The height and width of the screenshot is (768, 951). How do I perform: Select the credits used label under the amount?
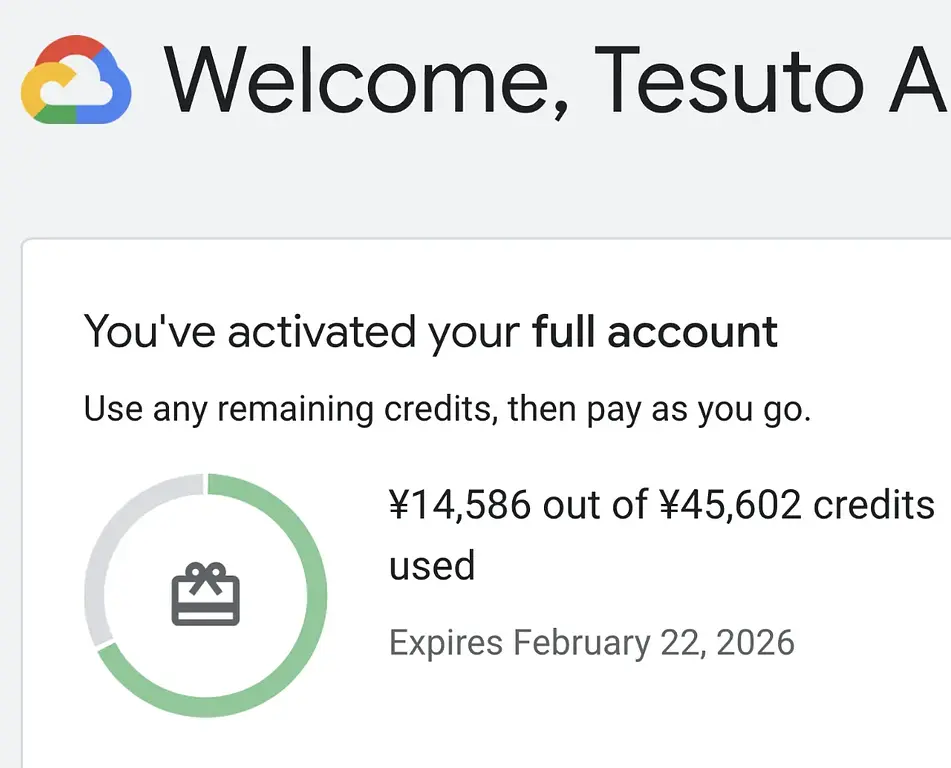coord(432,565)
